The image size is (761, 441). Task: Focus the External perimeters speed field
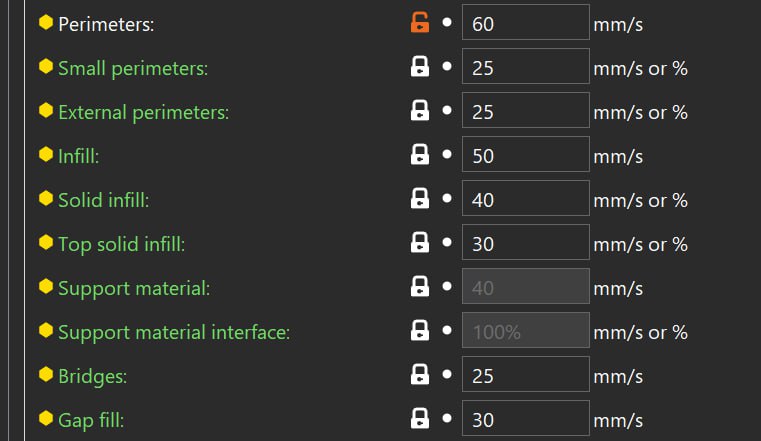point(526,110)
